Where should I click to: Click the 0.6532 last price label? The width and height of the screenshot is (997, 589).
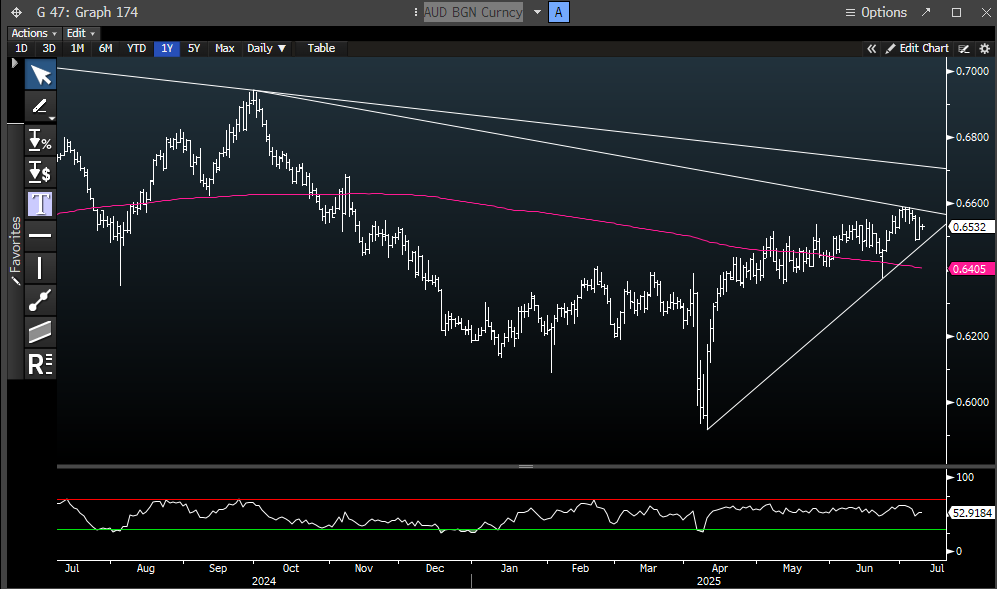pyautogui.click(x=970, y=227)
